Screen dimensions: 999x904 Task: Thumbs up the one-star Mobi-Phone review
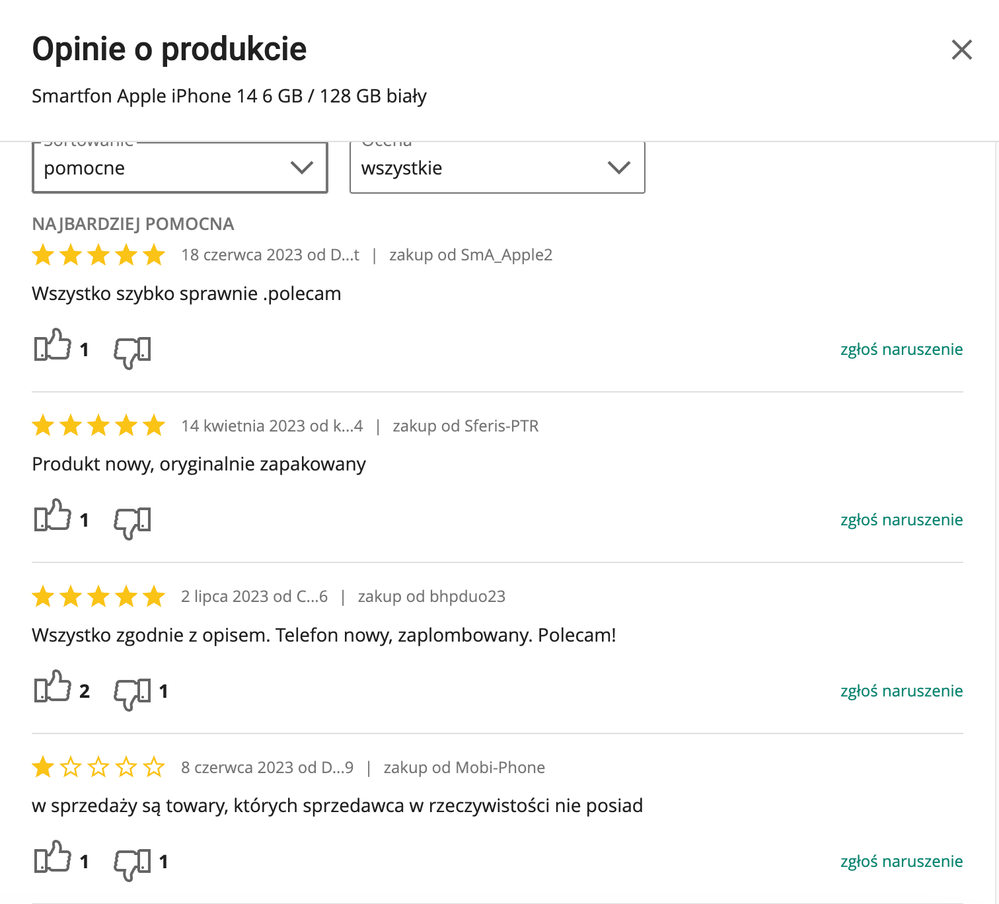[52, 857]
